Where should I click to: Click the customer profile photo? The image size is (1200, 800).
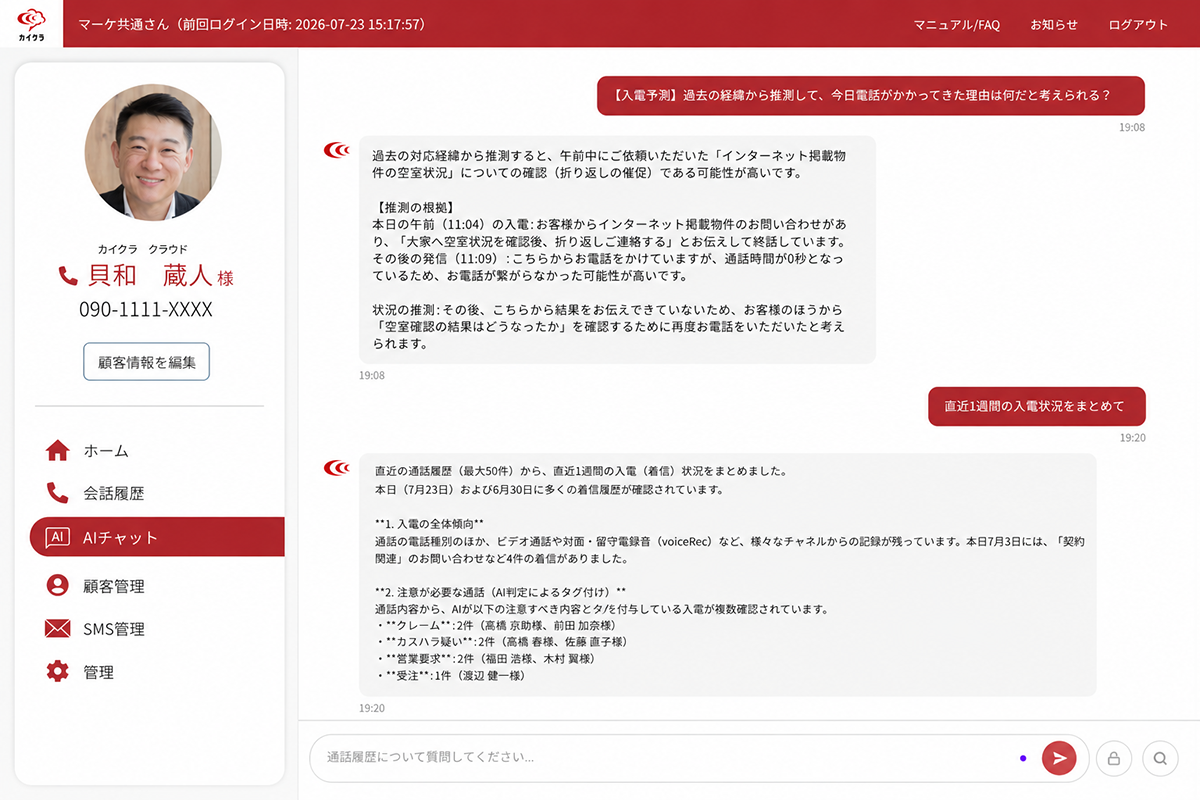(x=153, y=152)
